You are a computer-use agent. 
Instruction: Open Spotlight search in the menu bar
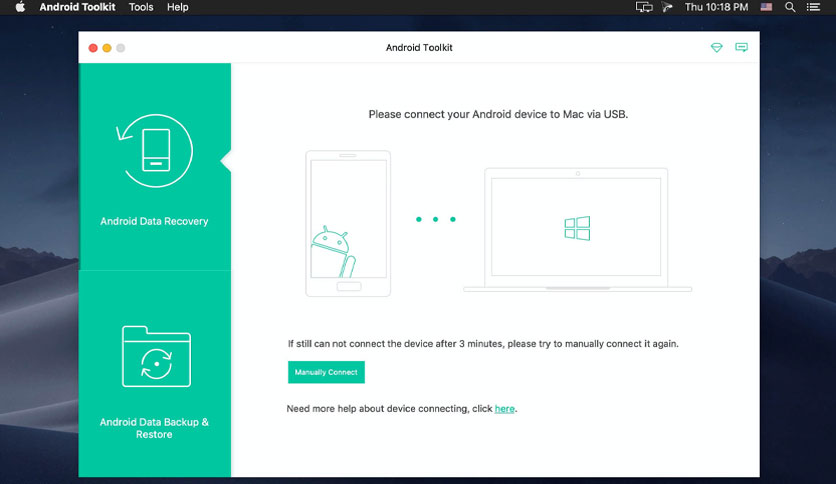pos(790,7)
